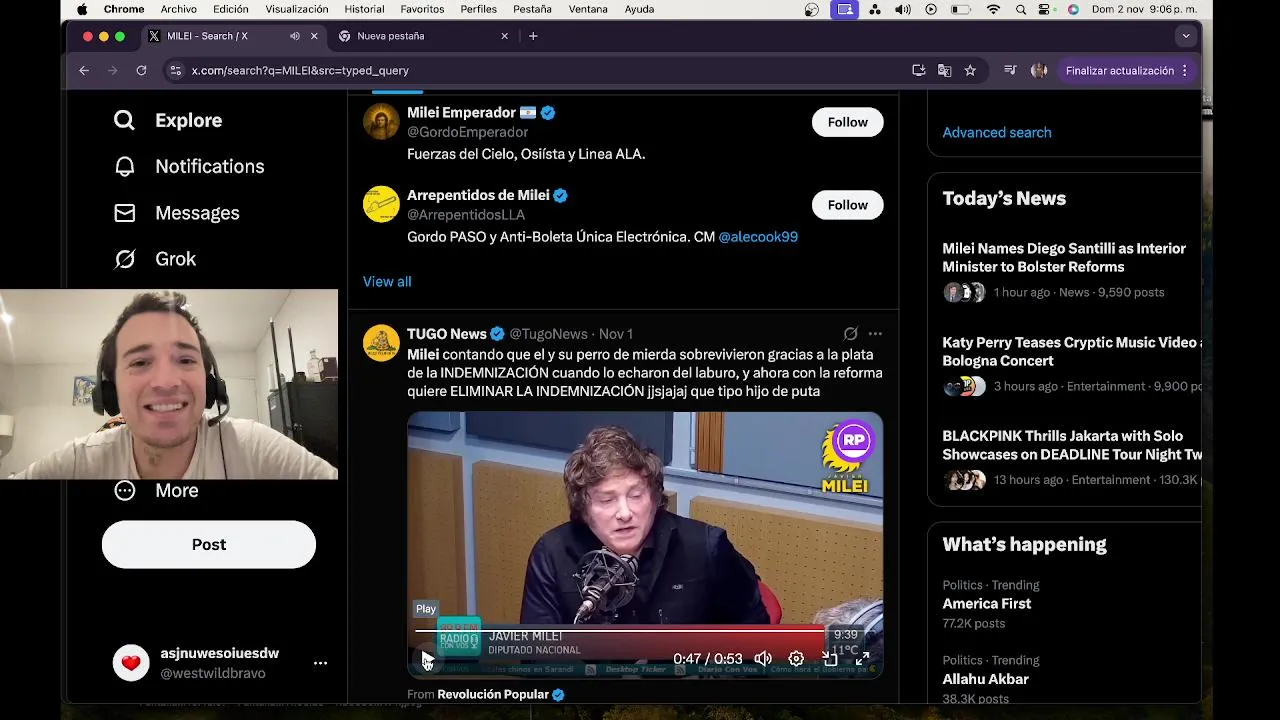
Task: Open Chrome three-dot menu
Action: (x=1185, y=71)
